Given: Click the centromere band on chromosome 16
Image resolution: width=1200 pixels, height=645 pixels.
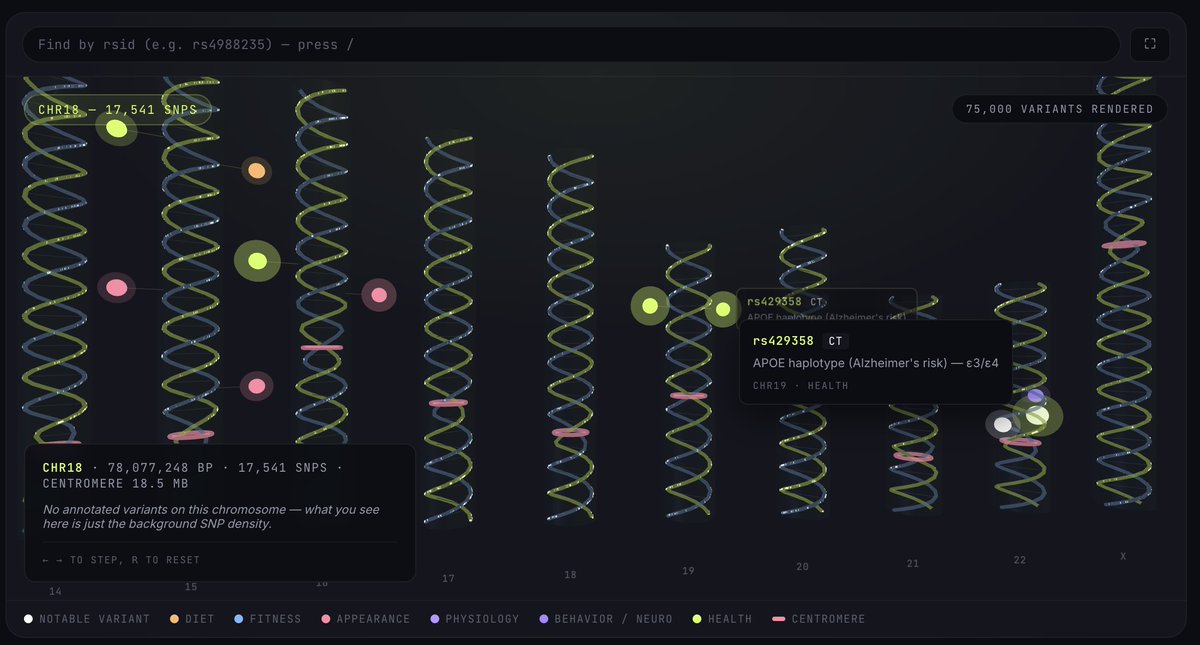Looking at the screenshot, I should click(x=322, y=347).
